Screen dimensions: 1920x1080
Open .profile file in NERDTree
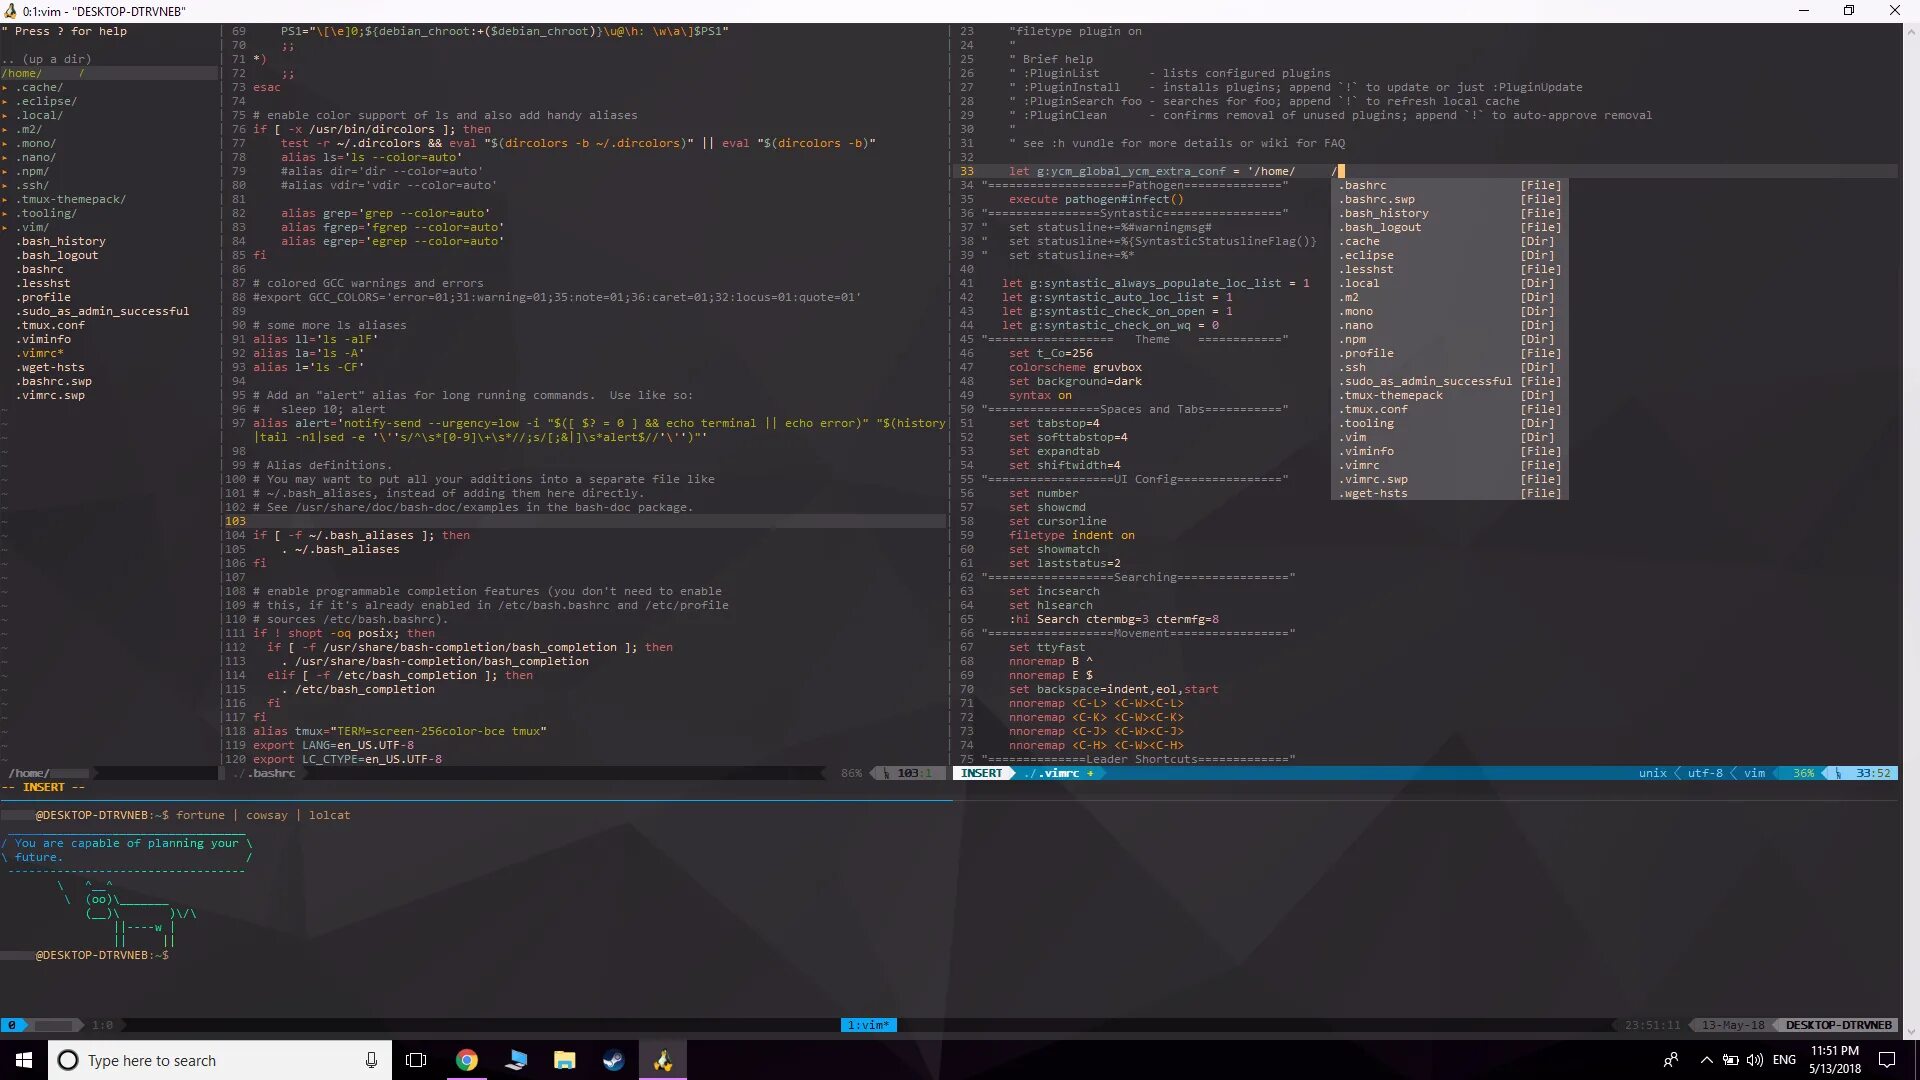45,297
